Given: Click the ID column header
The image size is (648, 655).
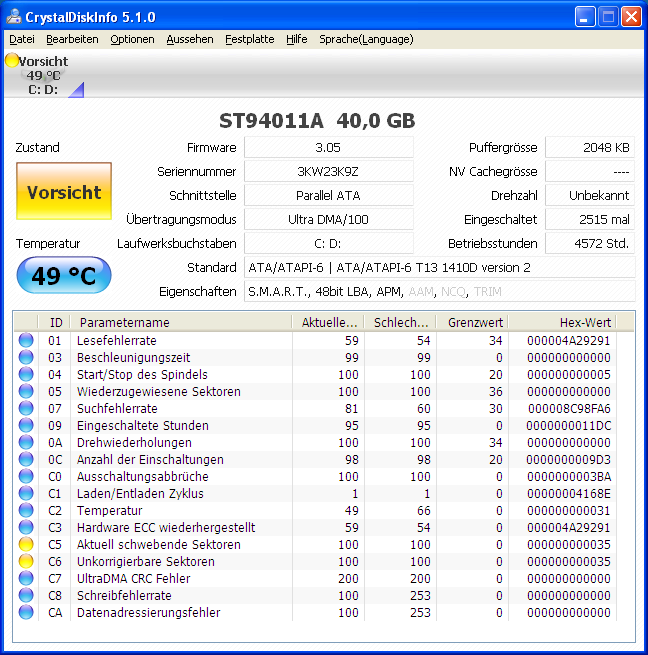Looking at the screenshot, I should pyautogui.click(x=54, y=322).
